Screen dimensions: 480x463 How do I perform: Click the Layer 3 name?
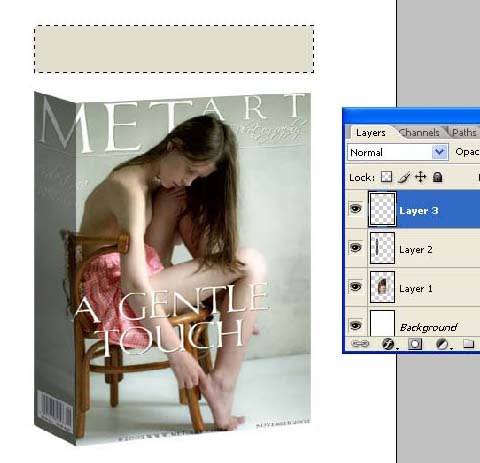[x=419, y=211]
